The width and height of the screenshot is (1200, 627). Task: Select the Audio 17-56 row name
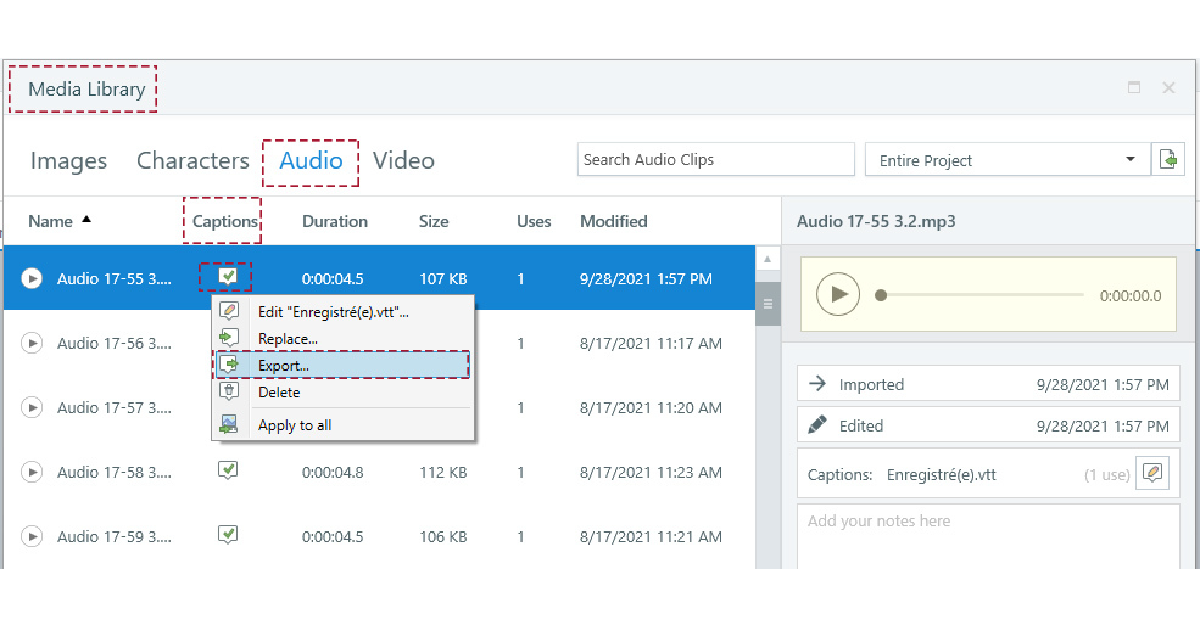click(x=114, y=343)
